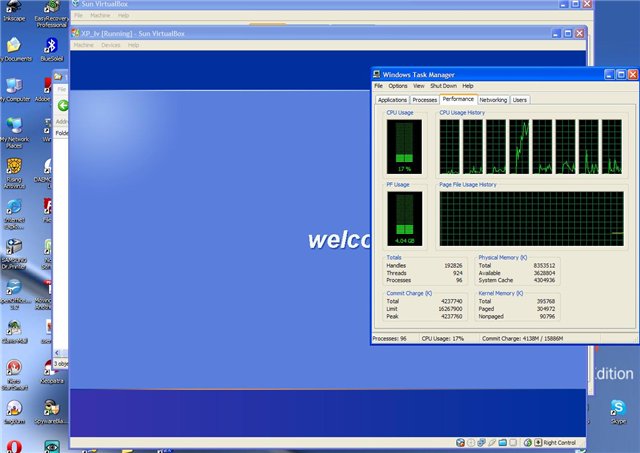Switch to the Networking tab

(493, 100)
